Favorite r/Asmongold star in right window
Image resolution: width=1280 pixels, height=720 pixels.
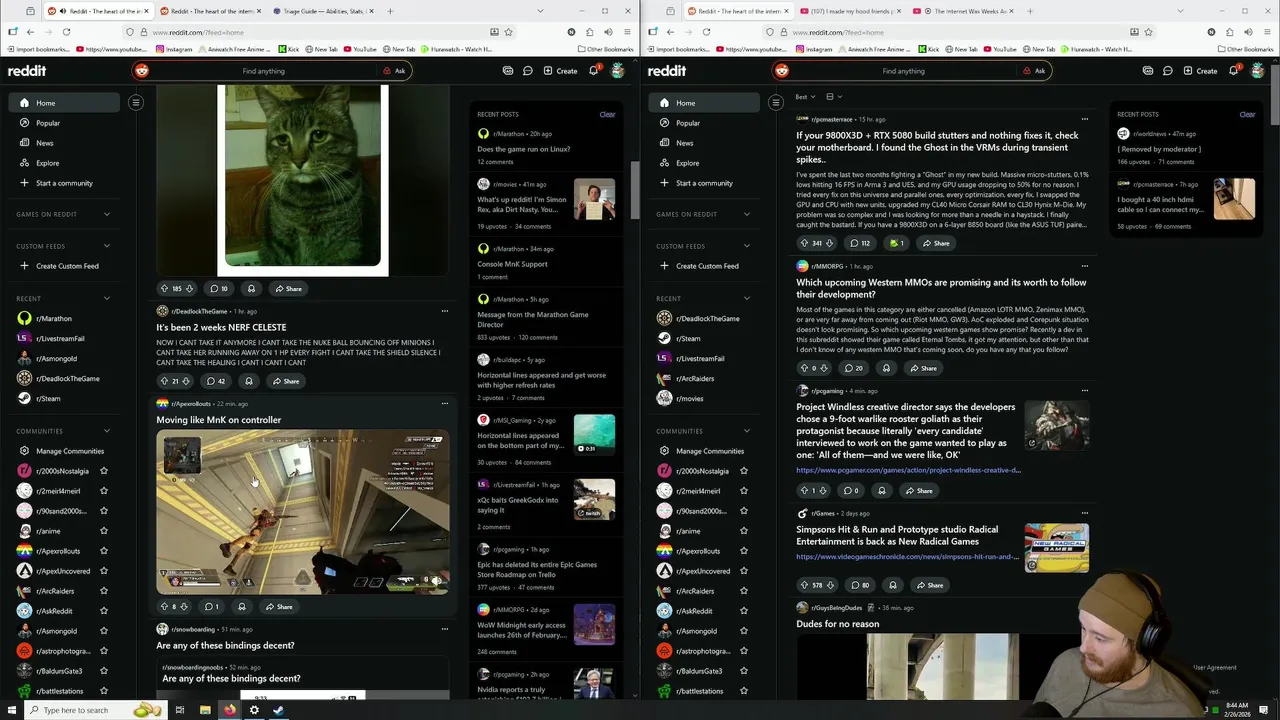tap(743, 631)
